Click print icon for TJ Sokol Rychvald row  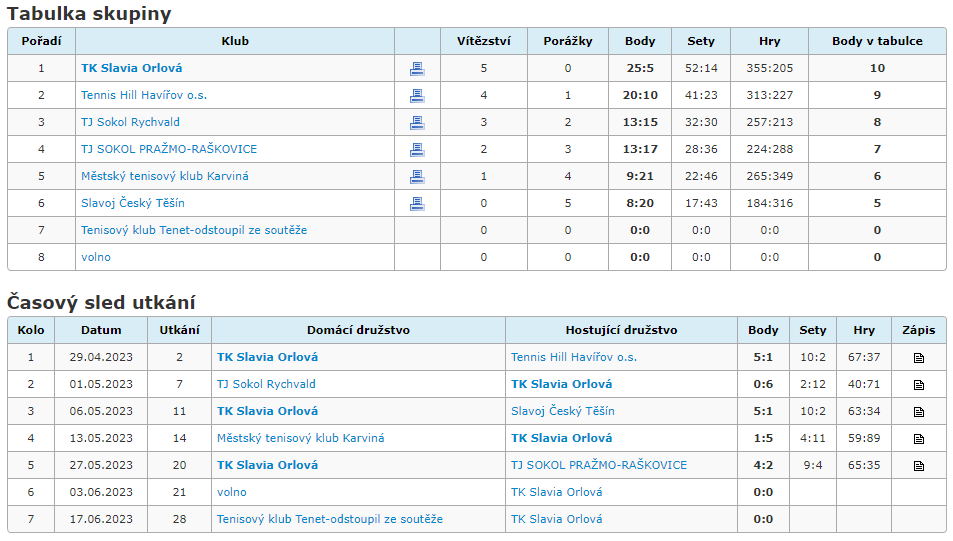point(417,123)
